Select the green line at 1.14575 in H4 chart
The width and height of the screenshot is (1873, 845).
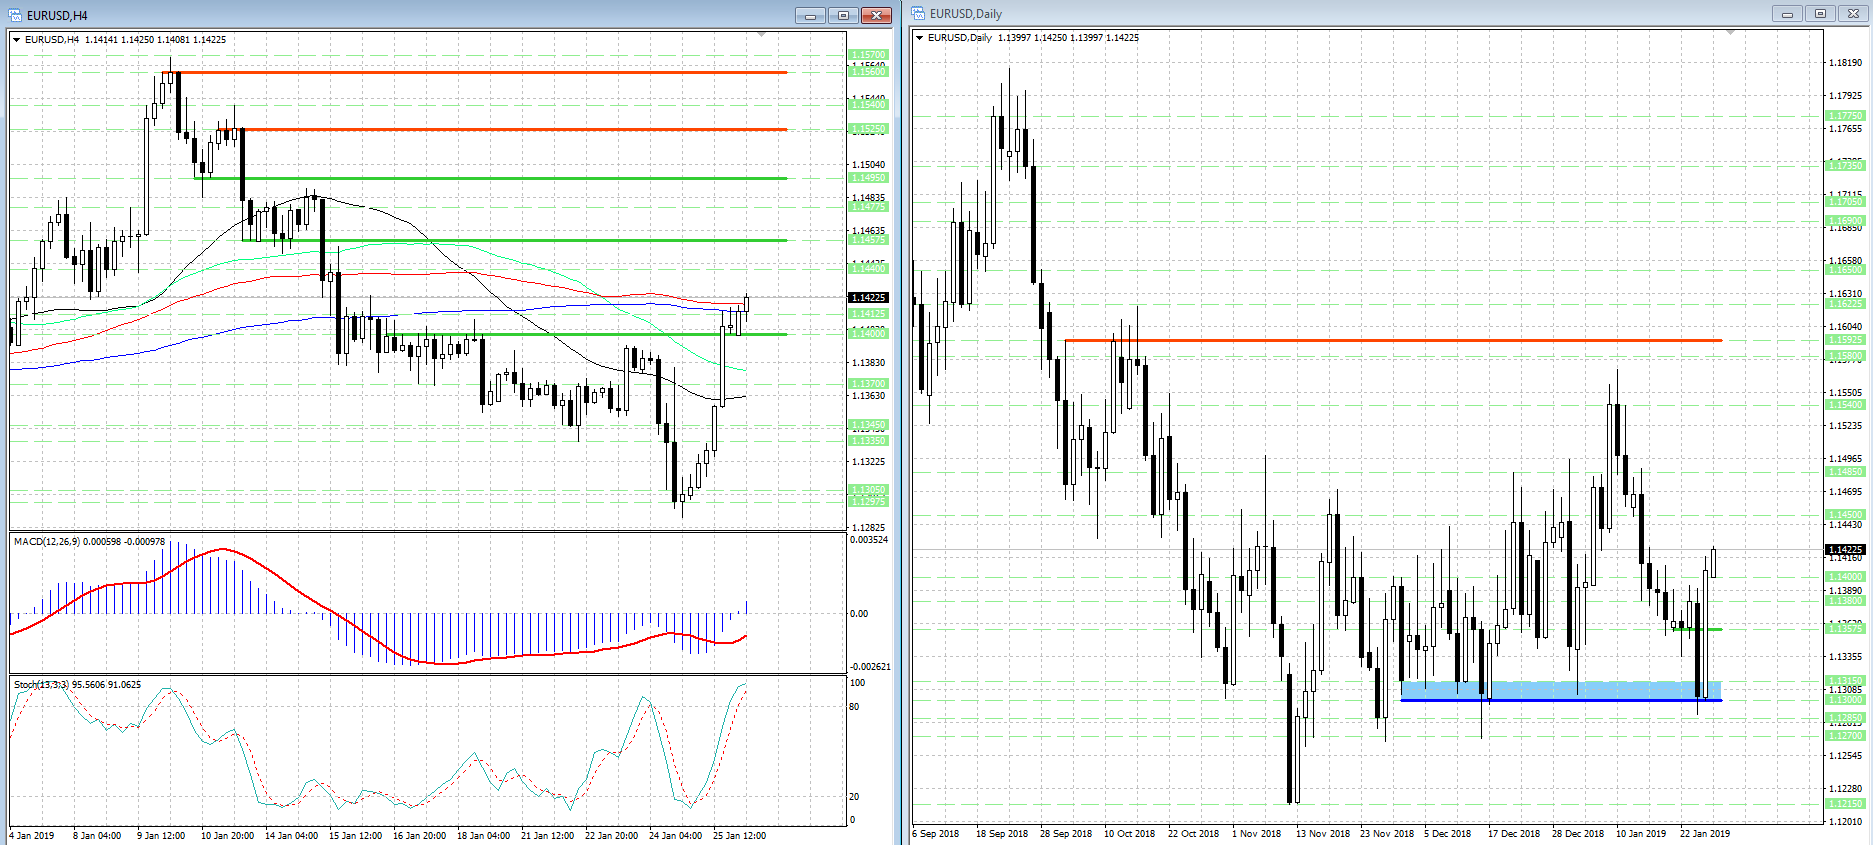(514, 240)
